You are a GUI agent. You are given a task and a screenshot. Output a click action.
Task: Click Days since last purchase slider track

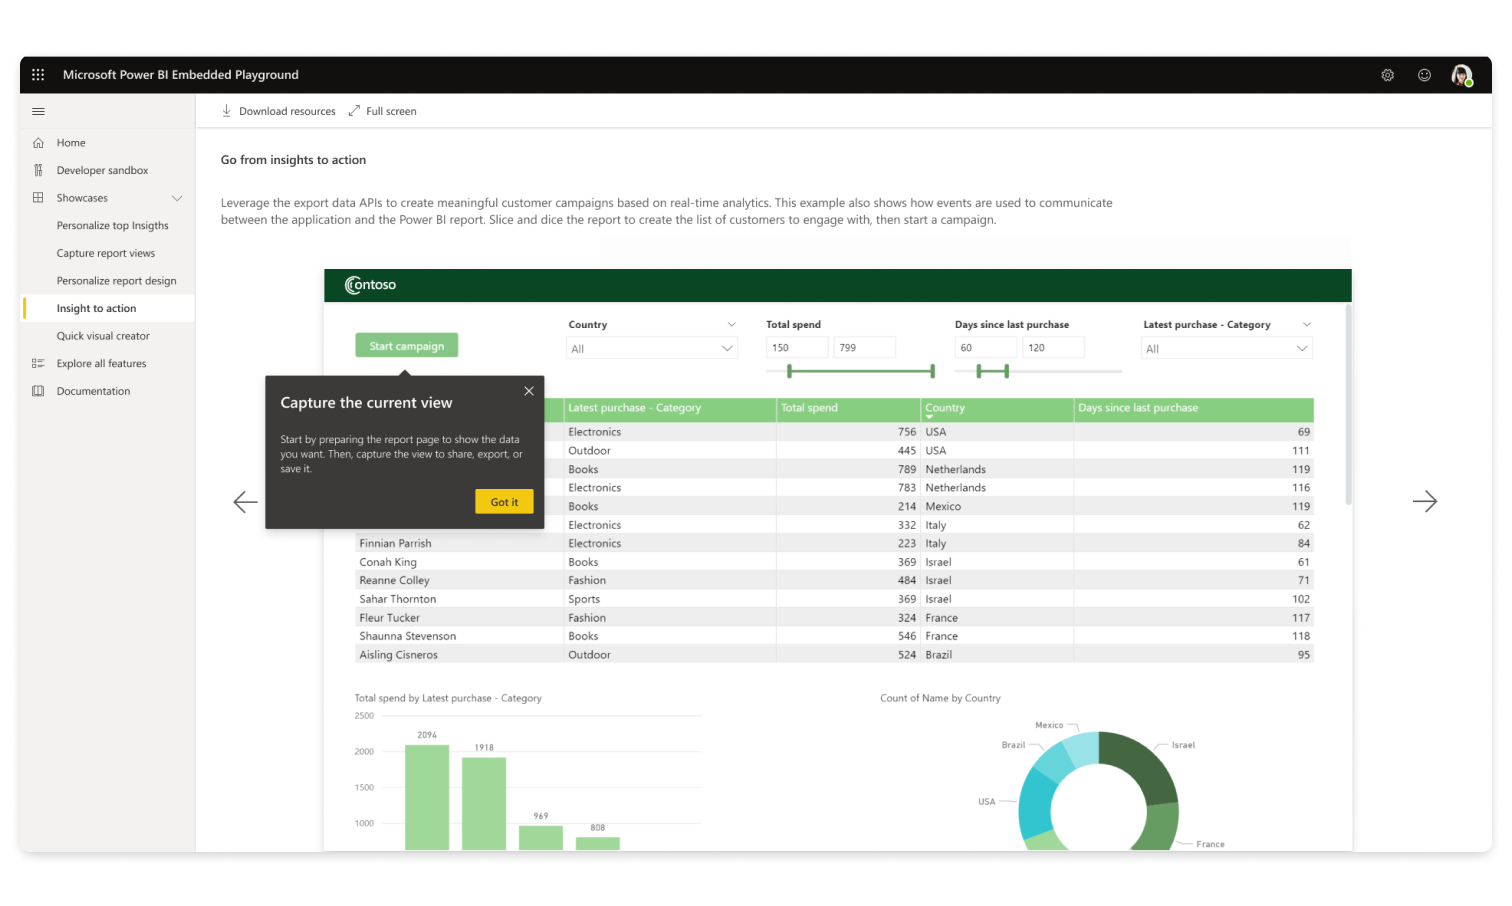(1038, 371)
